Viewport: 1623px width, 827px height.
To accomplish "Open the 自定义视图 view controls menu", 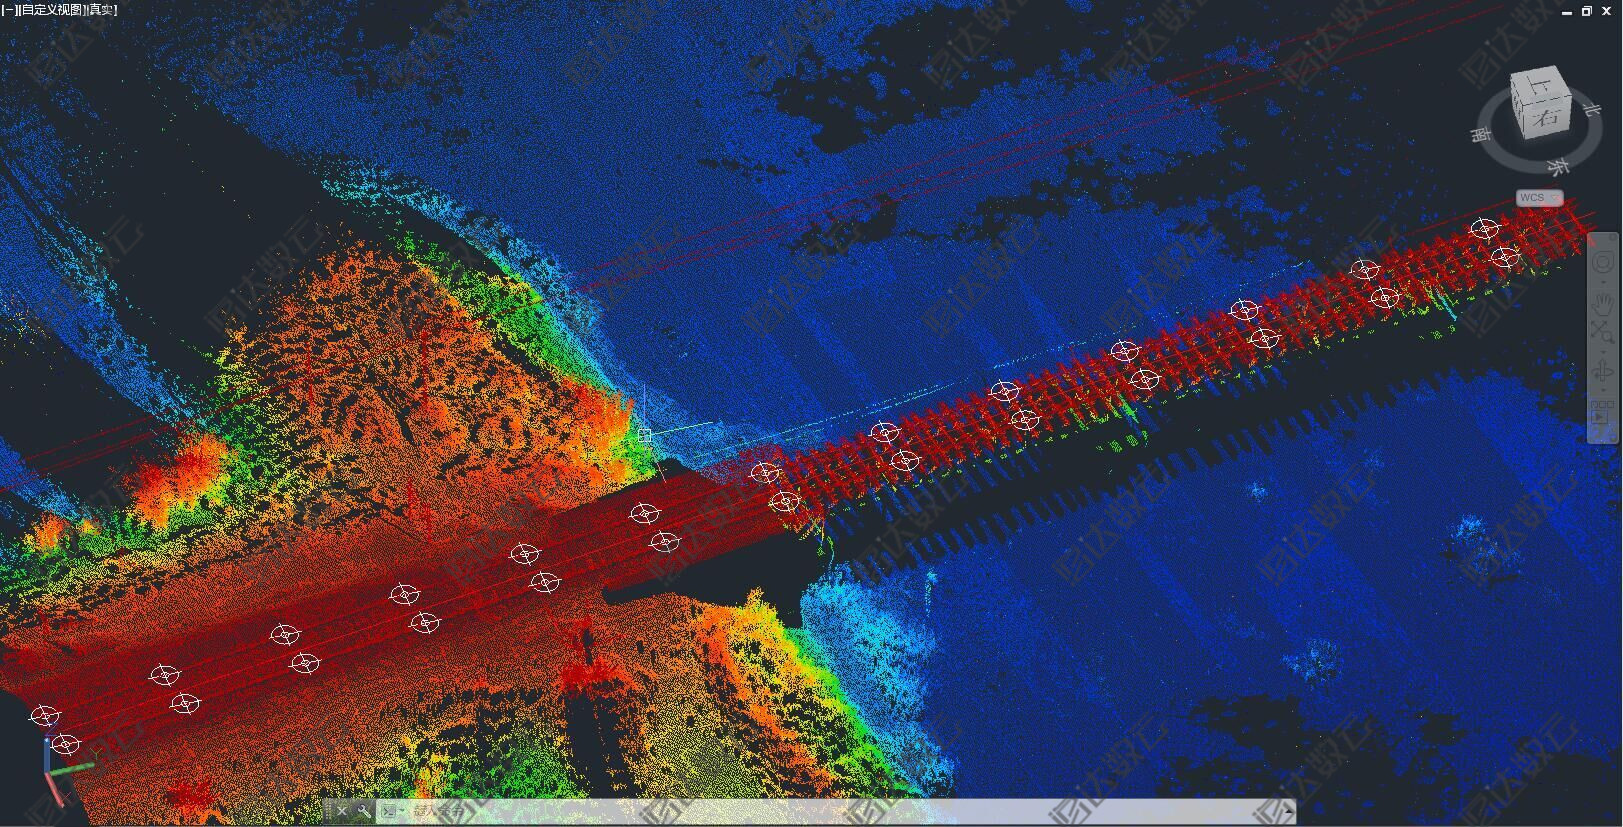I will click(50, 10).
